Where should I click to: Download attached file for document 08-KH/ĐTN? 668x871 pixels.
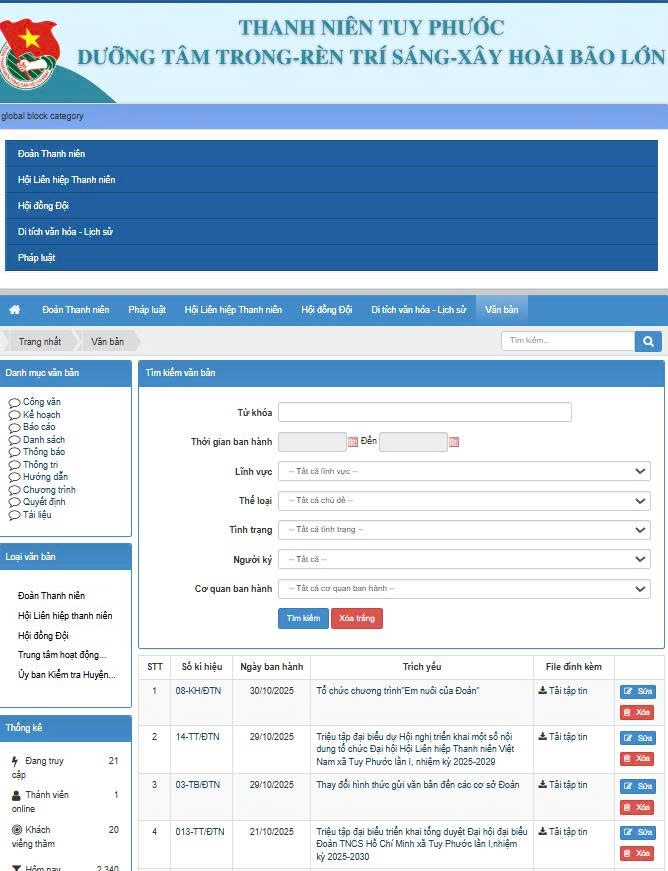pos(563,690)
